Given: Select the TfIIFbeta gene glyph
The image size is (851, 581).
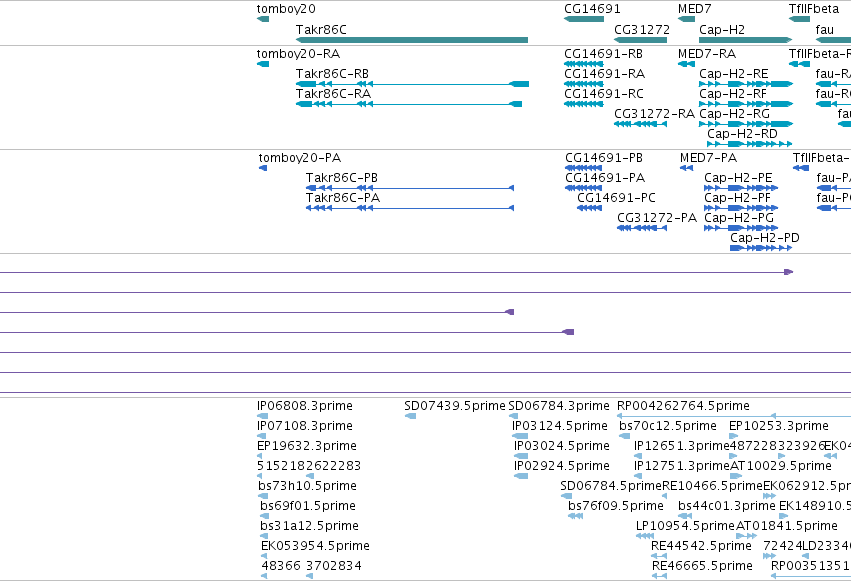Looking at the screenshot, I should point(799,19).
